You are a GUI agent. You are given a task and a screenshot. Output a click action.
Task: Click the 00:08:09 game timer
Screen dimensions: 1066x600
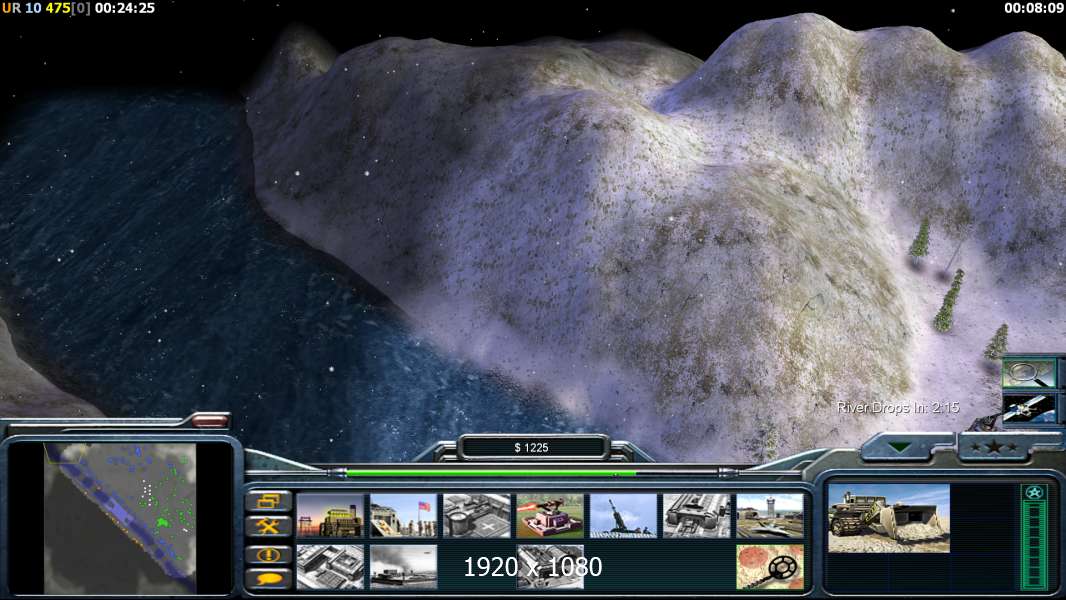1033,8
